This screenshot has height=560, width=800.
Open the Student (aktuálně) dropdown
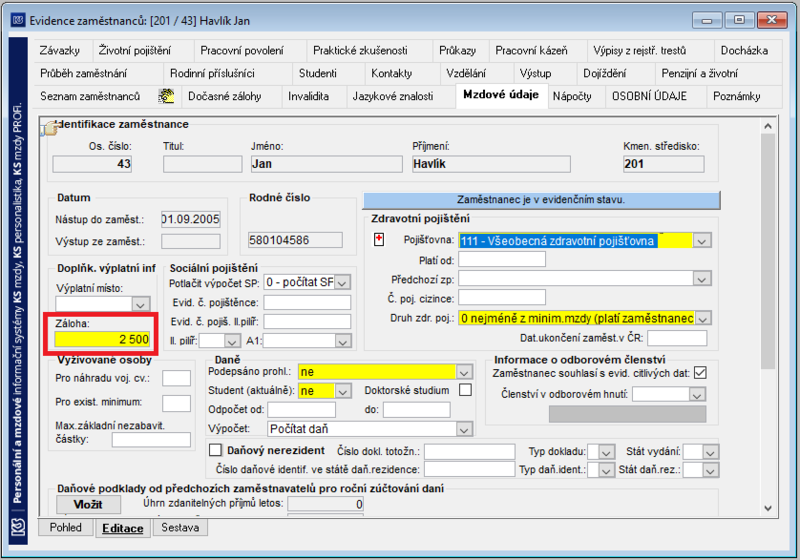coord(343,392)
